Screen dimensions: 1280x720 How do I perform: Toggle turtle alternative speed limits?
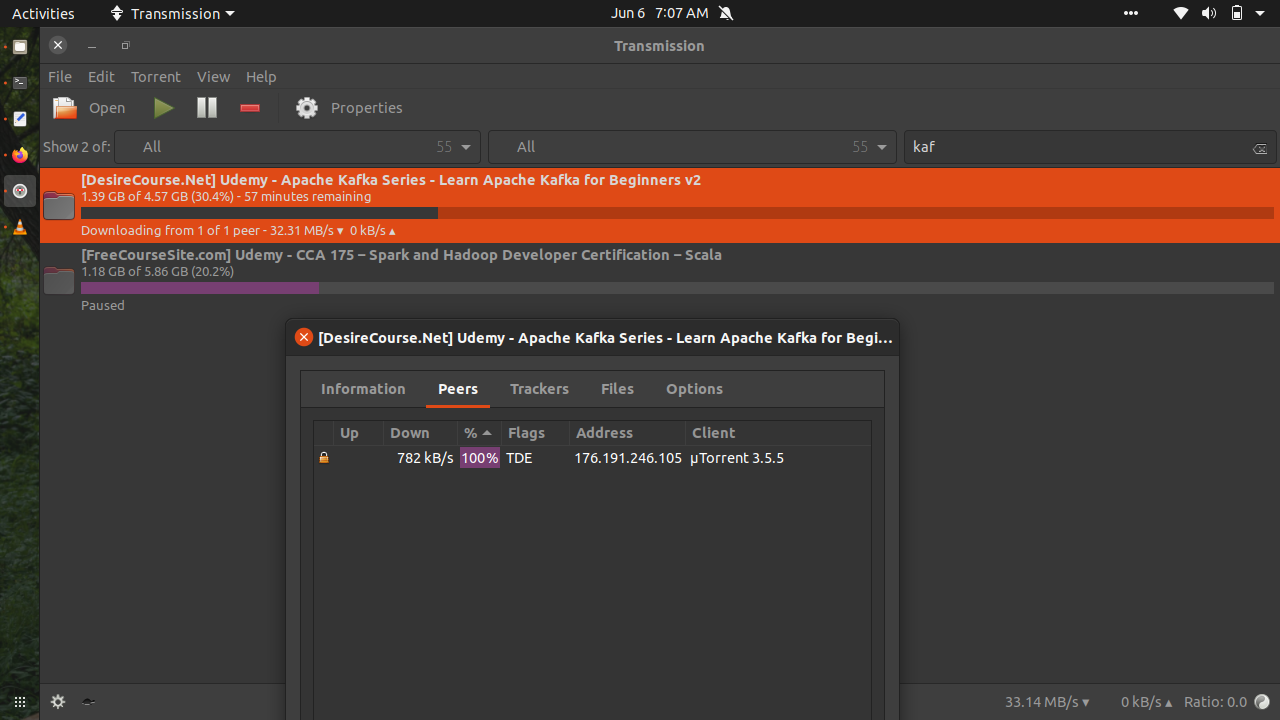point(88,702)
